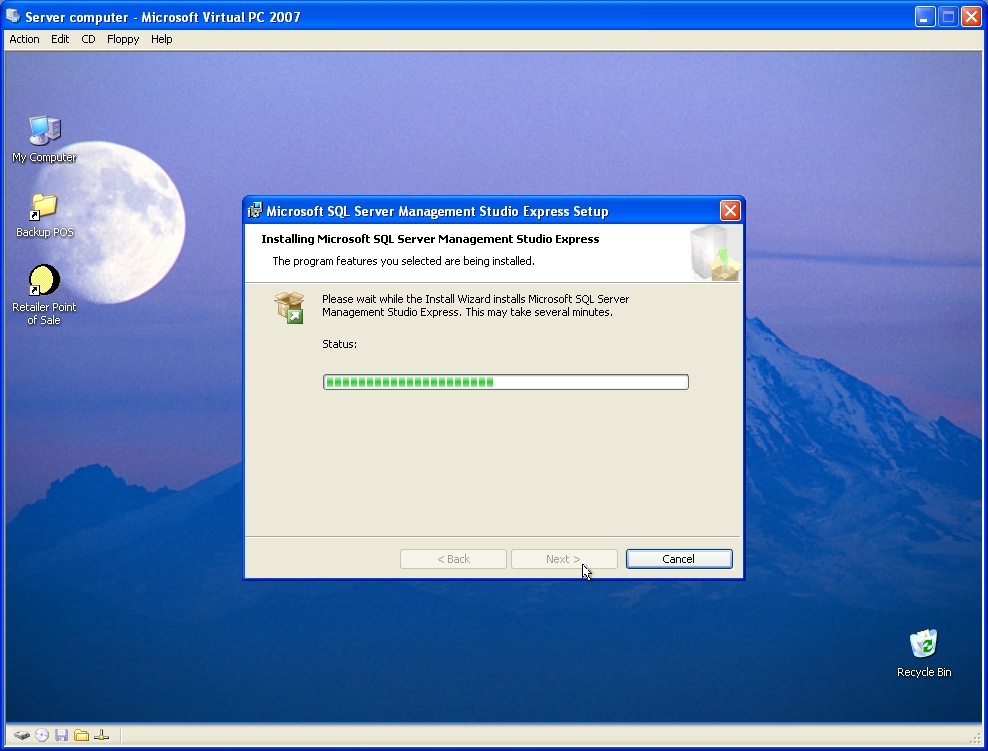Click the installation progress bar

(505, 382)
